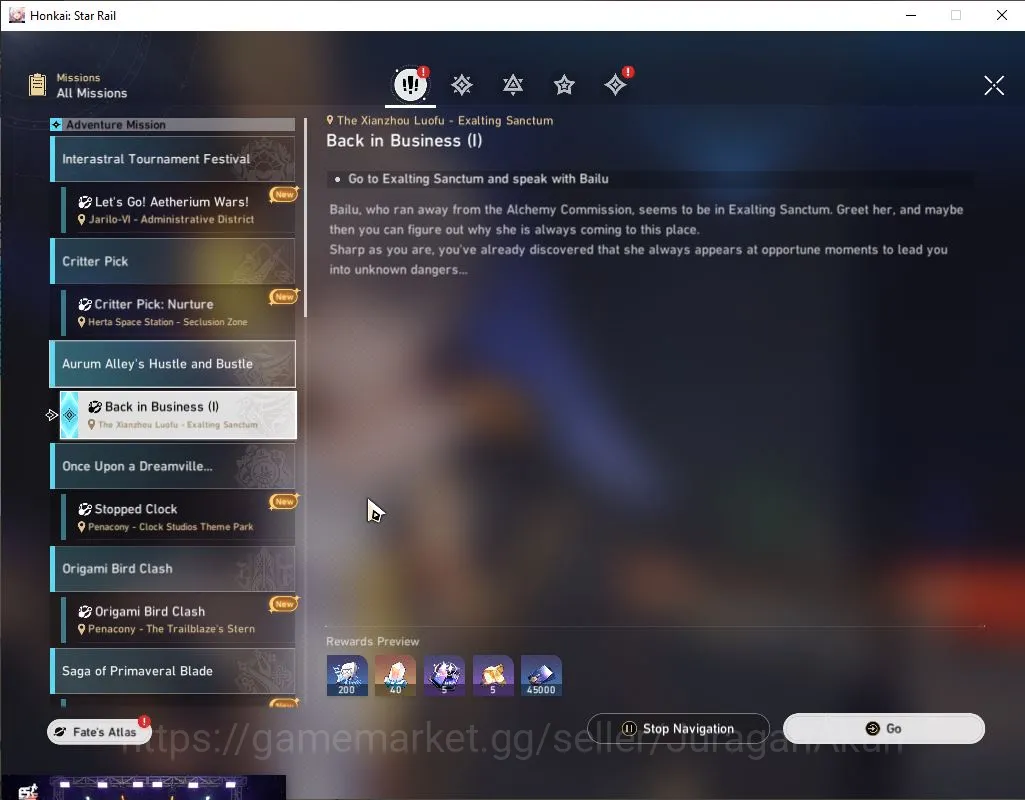Open Fate's Atlas
This screenshot has width=1025, height=800.
(99, 731)
